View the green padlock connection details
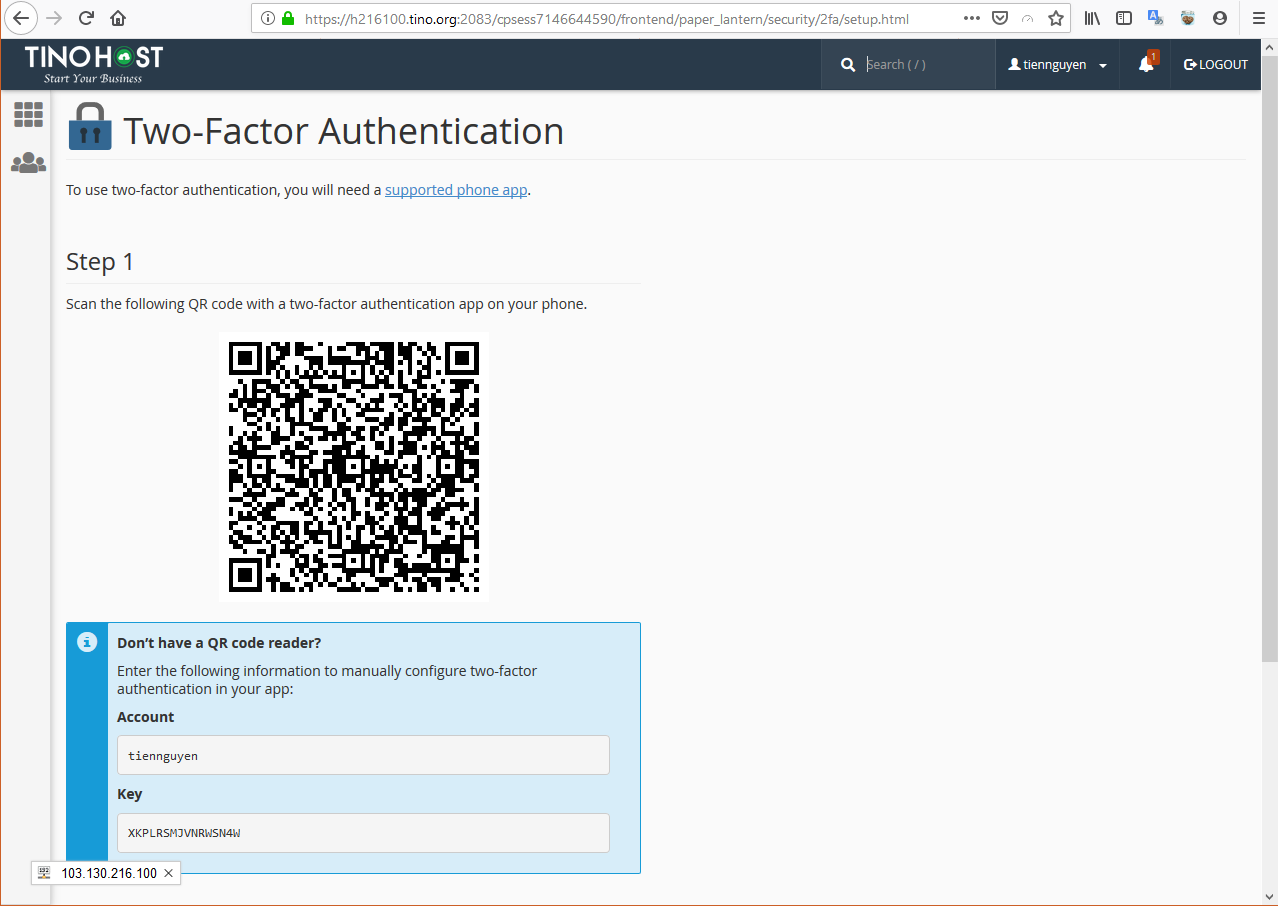Viewport: 1278px width, 906px height. 288,18
